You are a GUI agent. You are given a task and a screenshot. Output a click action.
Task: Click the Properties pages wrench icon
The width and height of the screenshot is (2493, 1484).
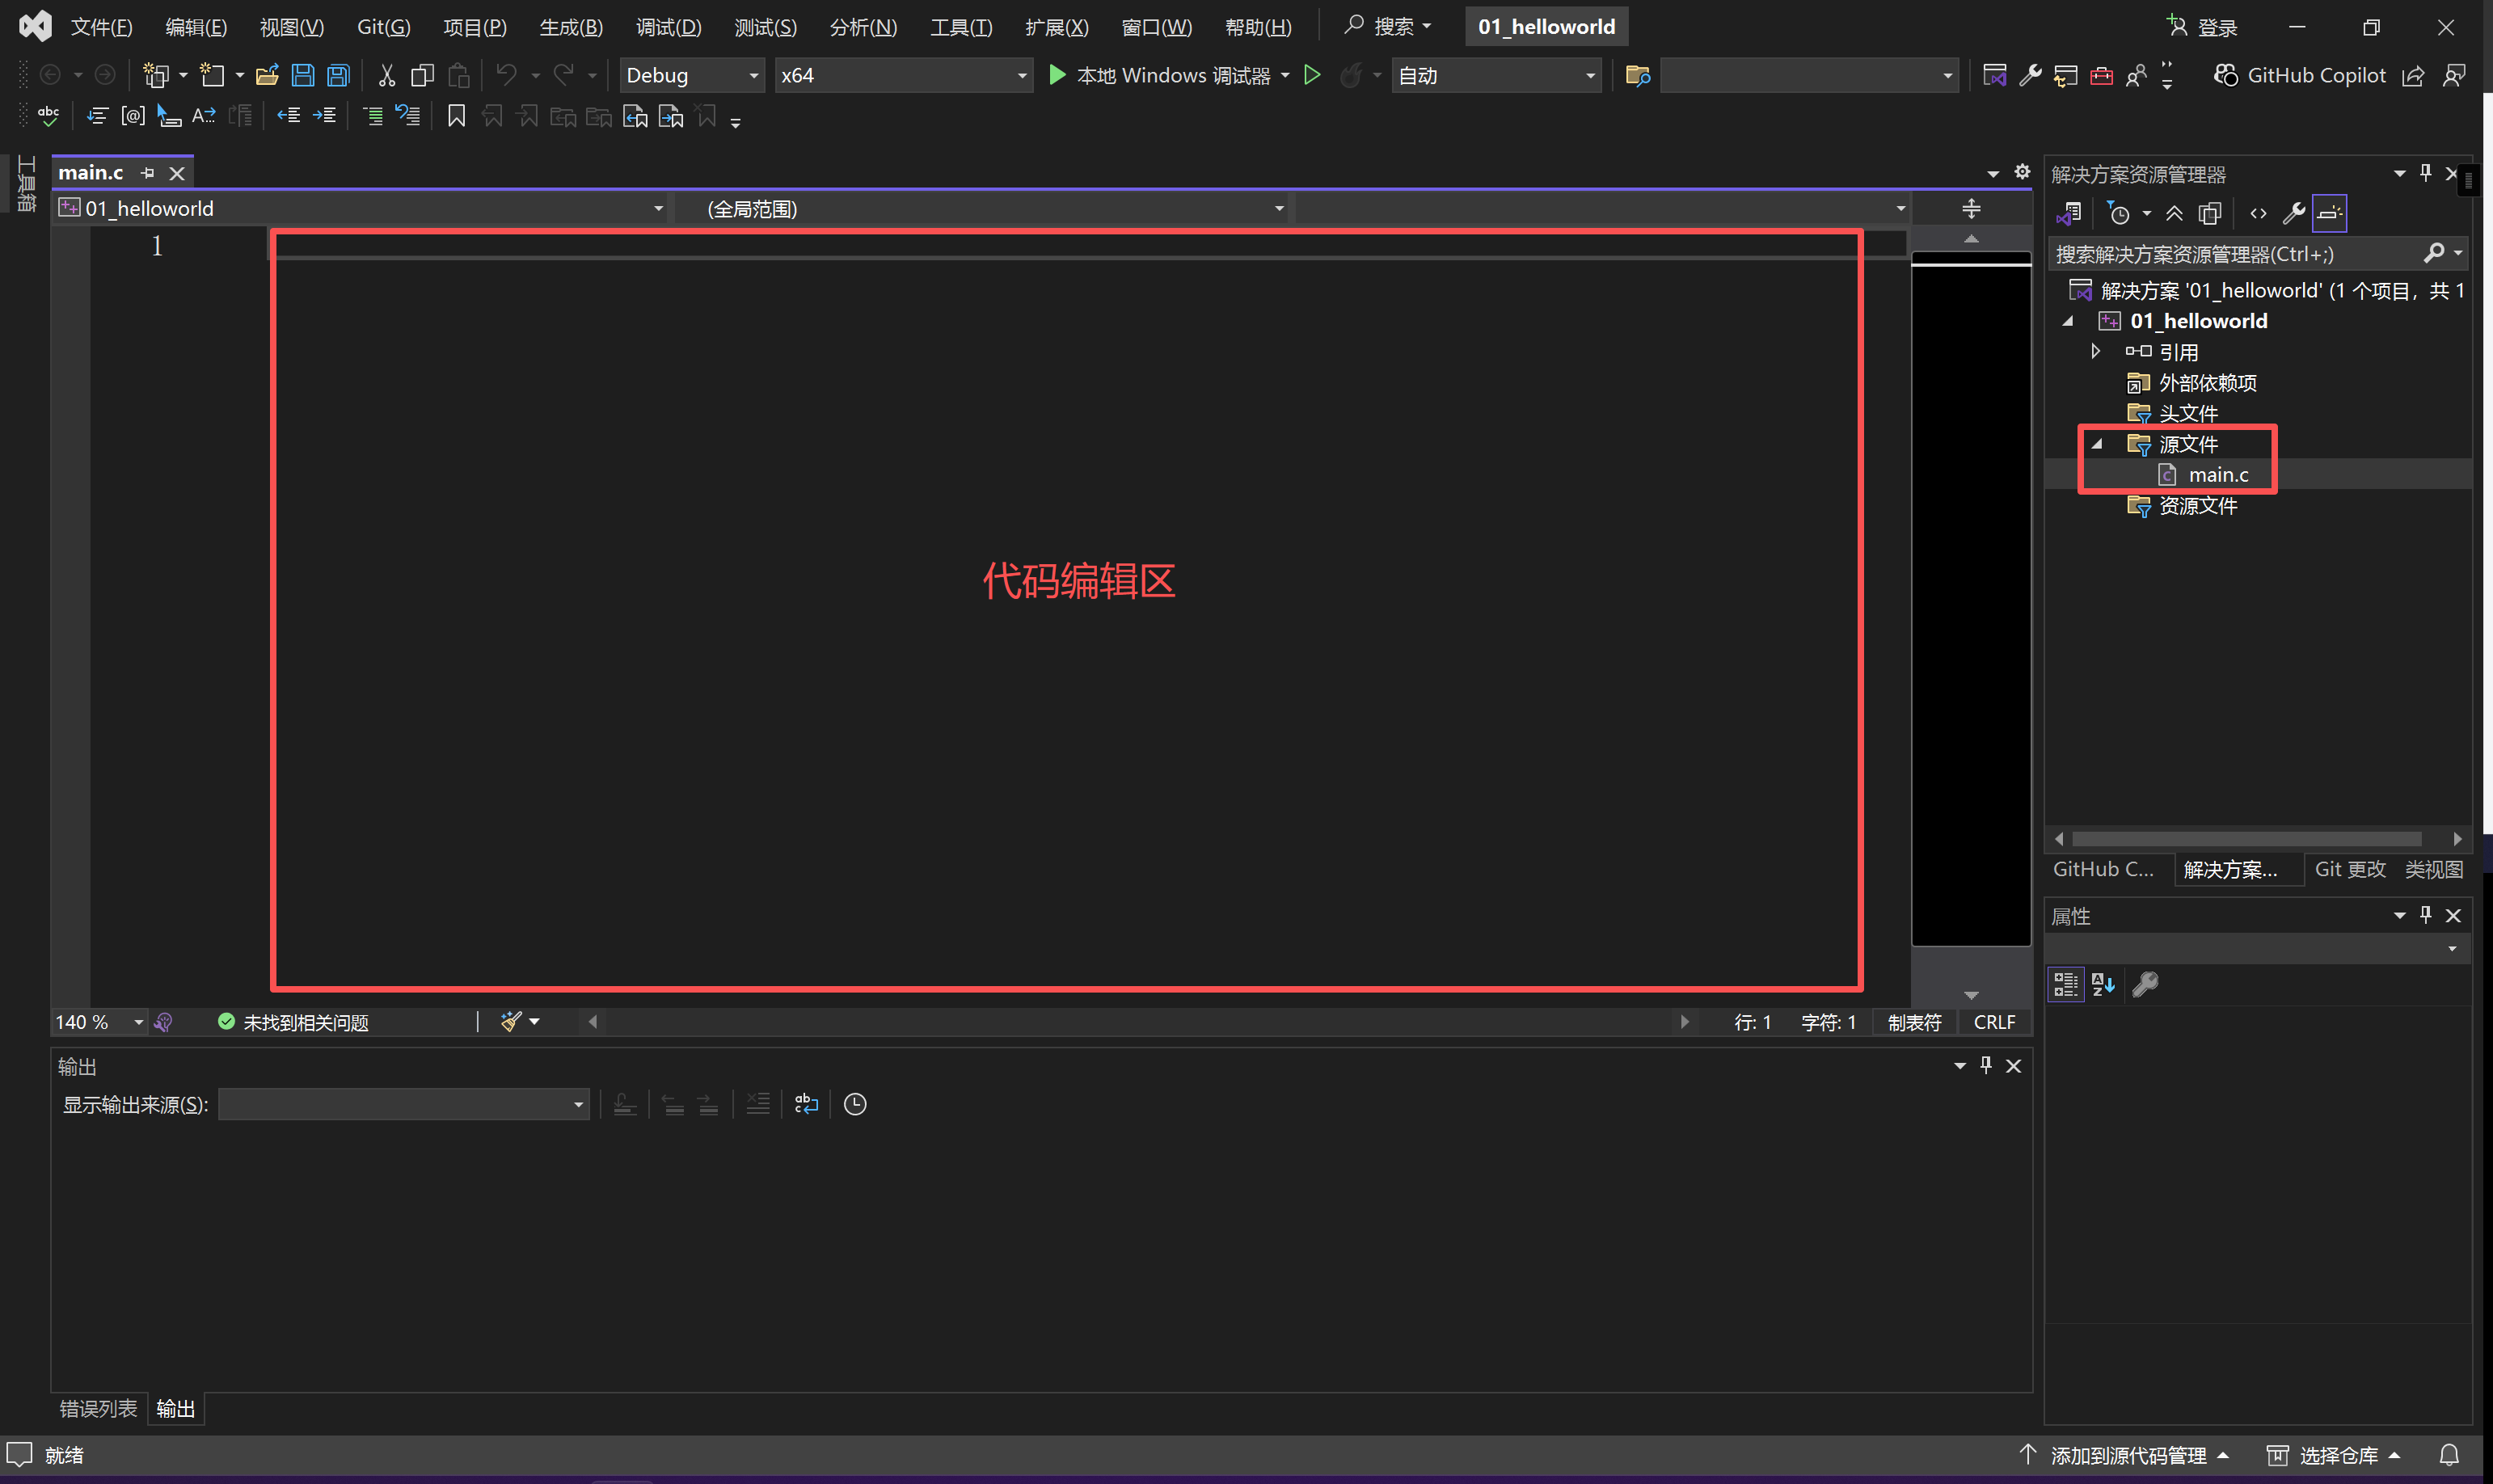click(x=2145, y=984)
